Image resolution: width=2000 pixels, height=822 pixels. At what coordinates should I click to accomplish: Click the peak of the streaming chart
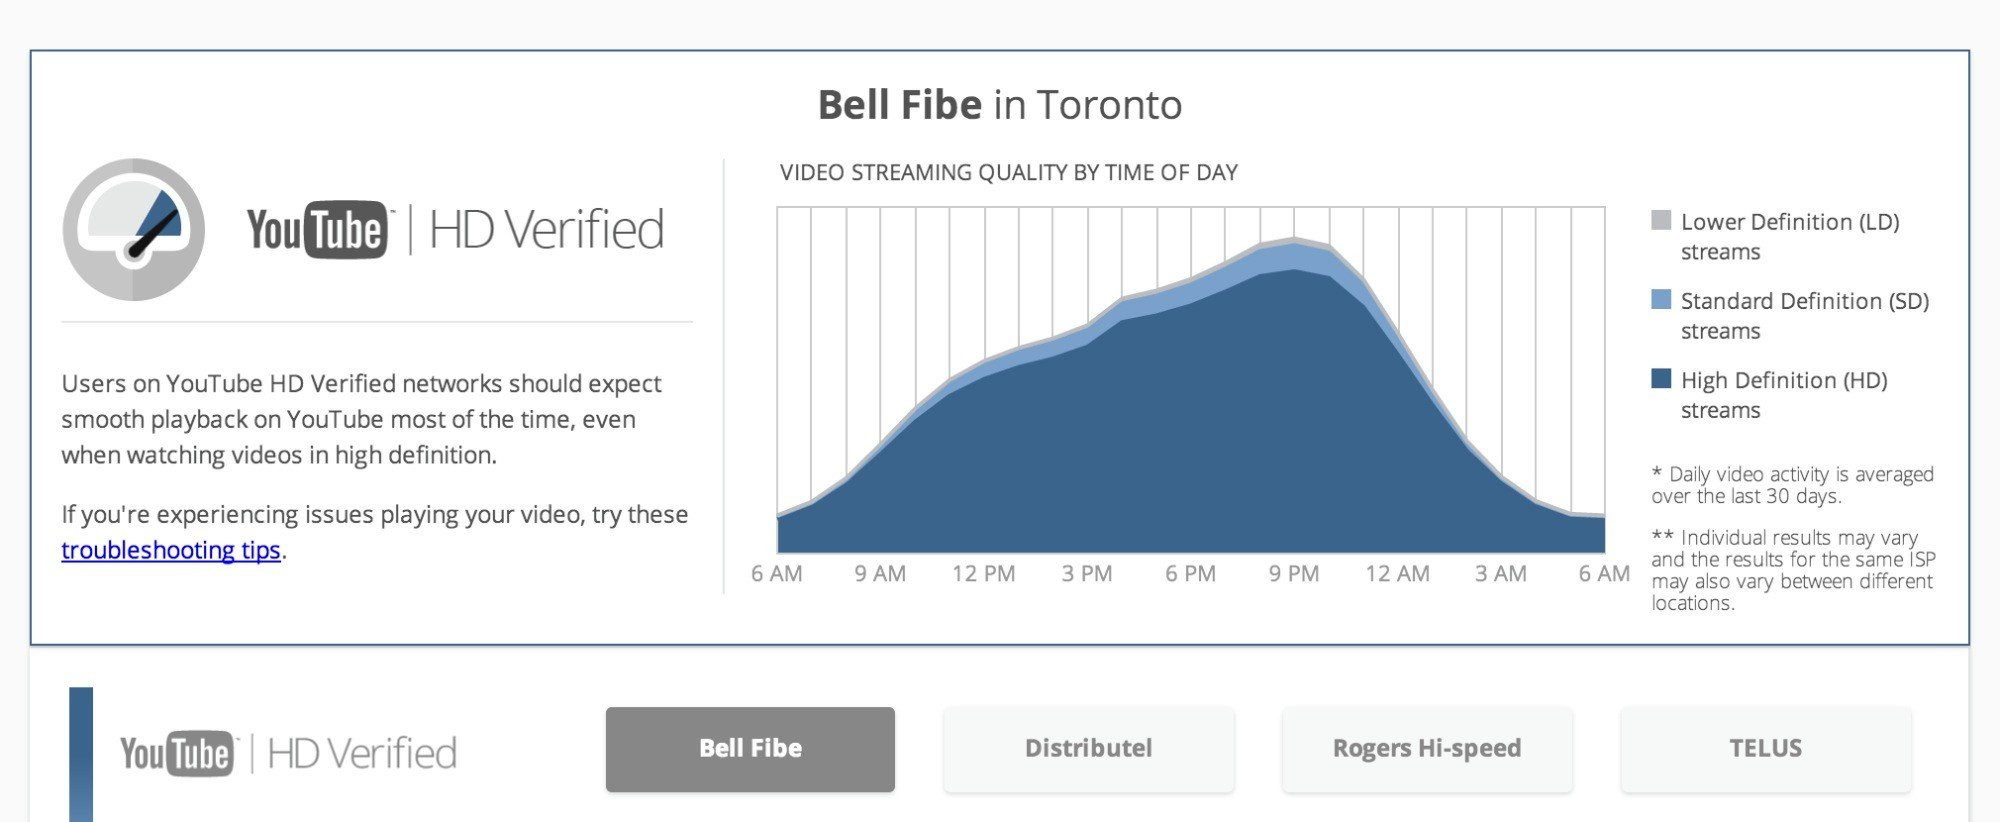pyautogui.click(x=1294, y=241)
